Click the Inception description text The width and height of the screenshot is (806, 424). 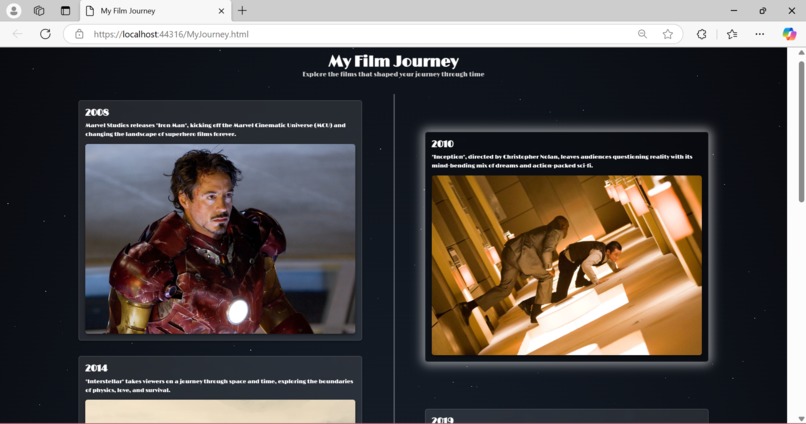[562, 161]
